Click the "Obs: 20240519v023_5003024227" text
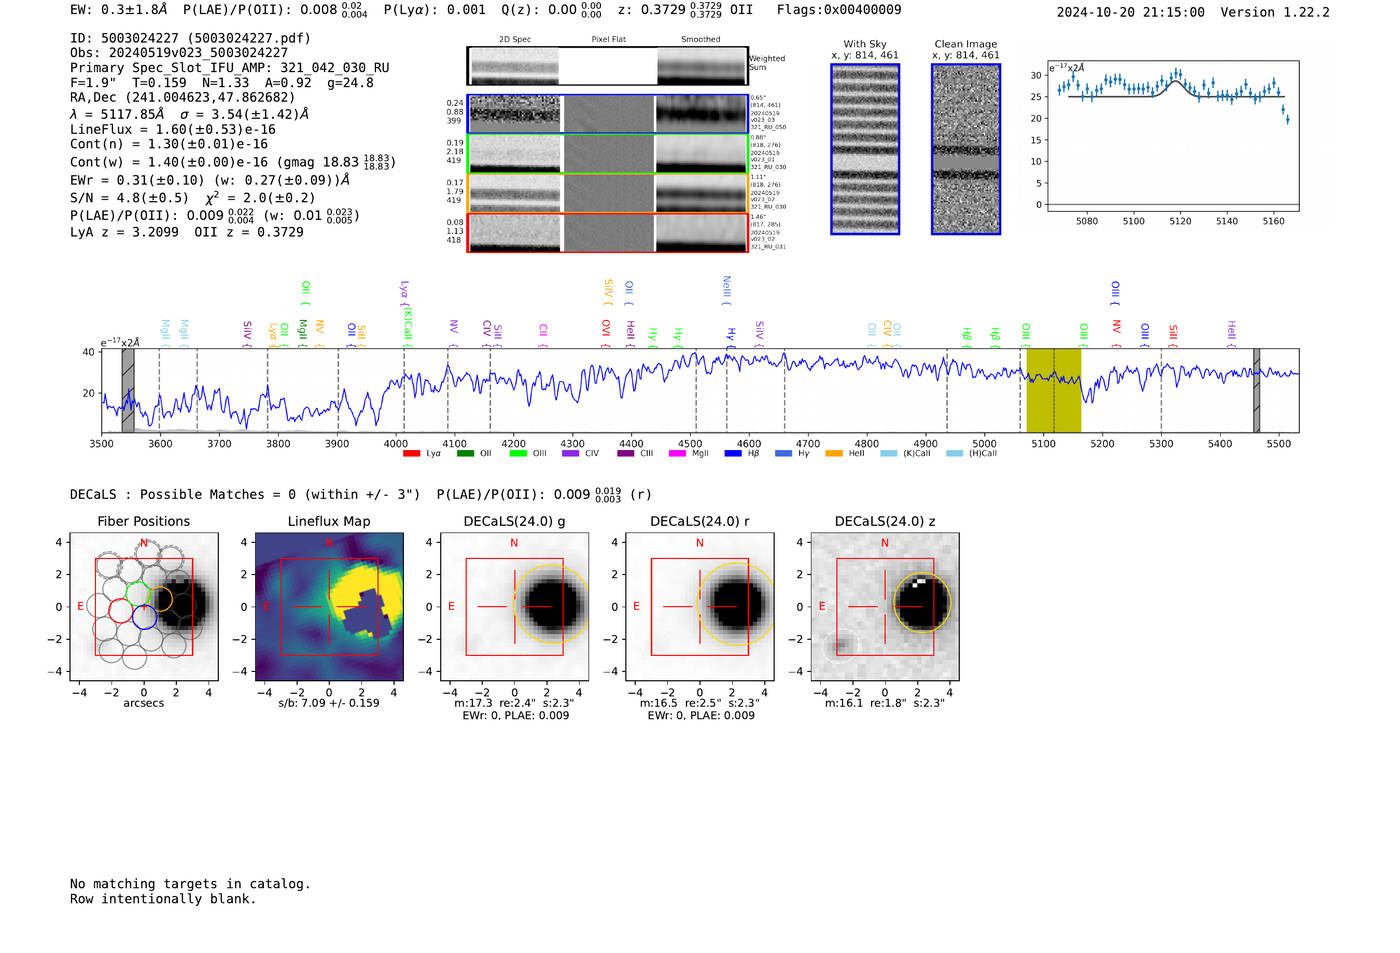Screen dimensions: 1400x953 point(179,53)
